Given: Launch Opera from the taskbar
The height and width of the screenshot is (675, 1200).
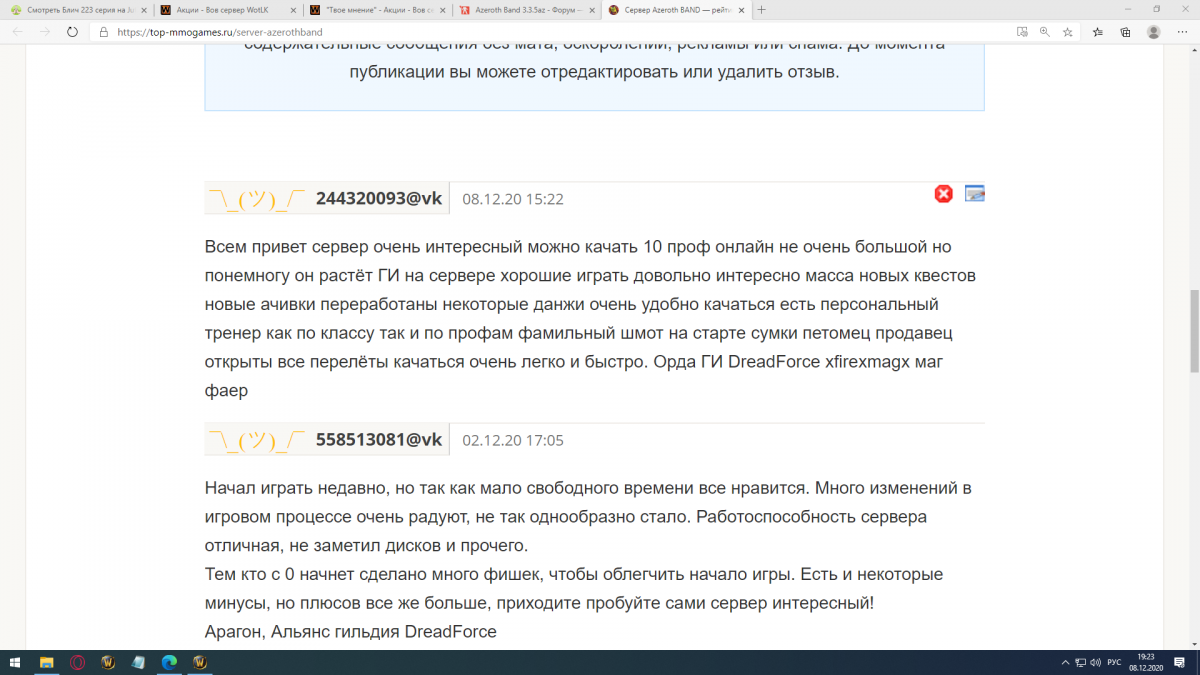Looking at the screenshot, I should (78, 663).
